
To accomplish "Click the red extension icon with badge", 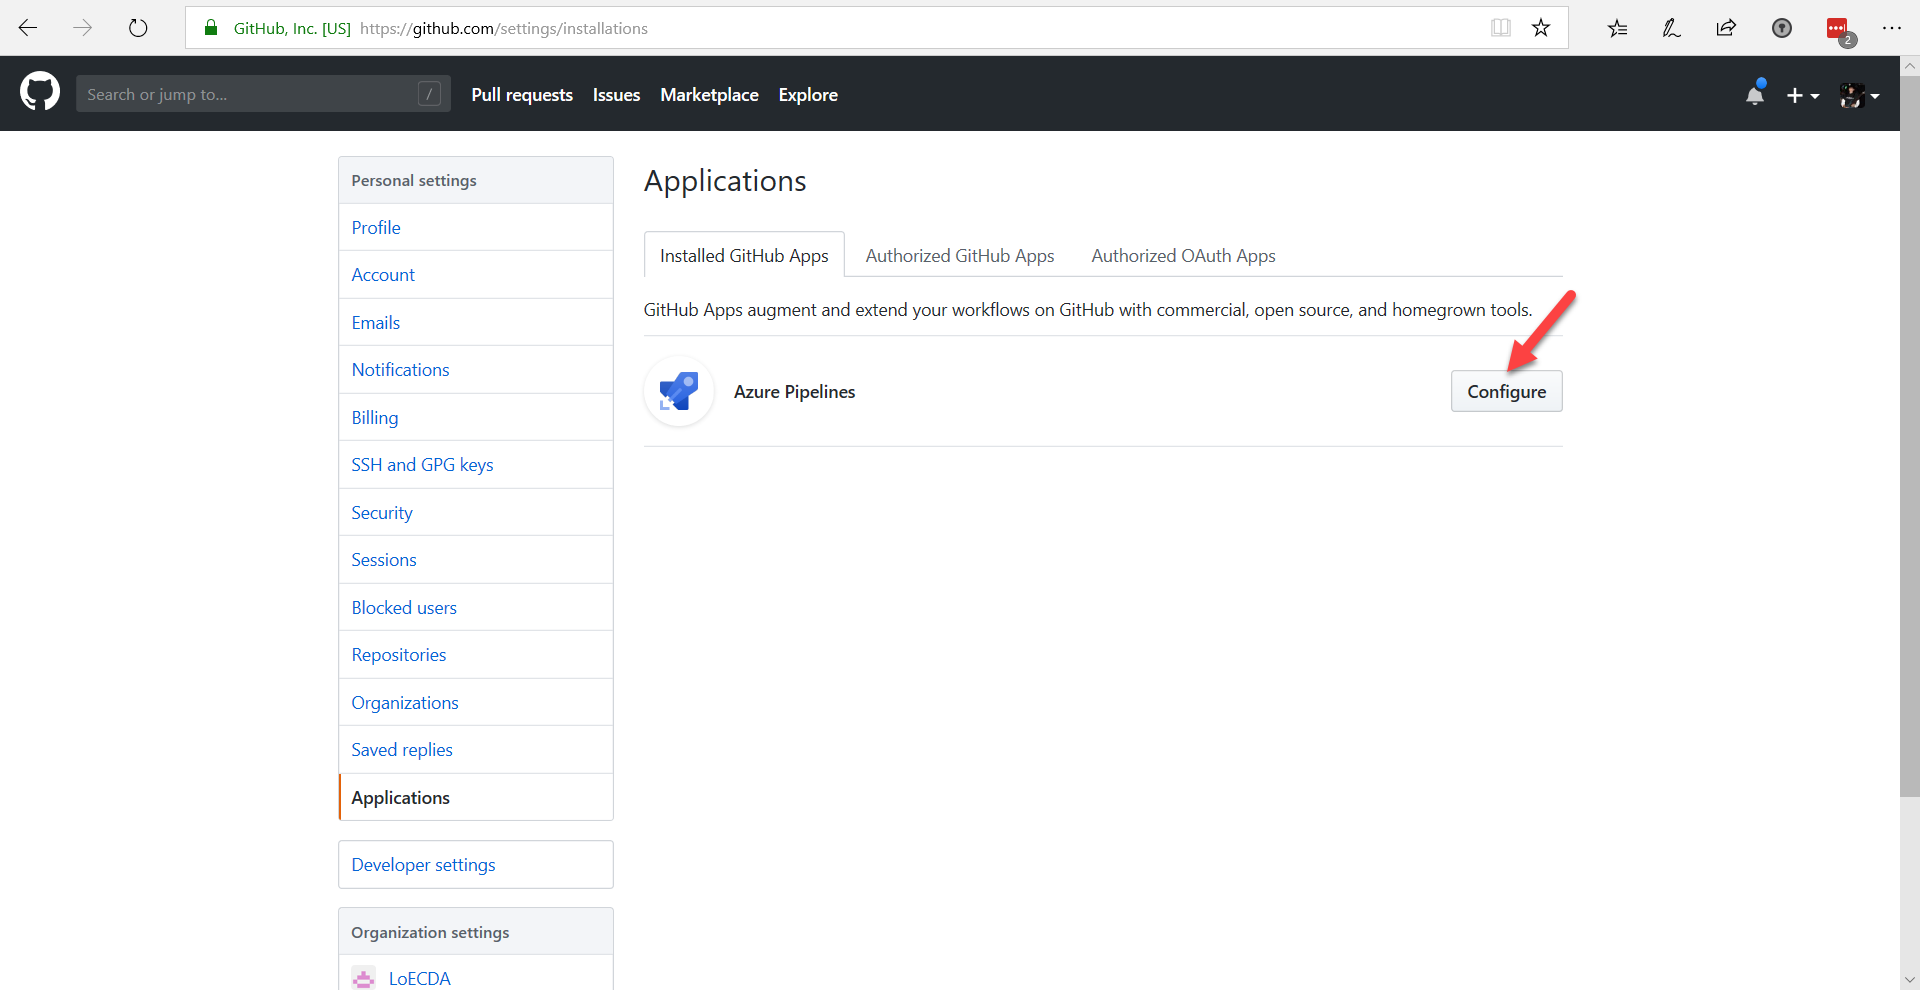I will click(x=1839, y=30).
